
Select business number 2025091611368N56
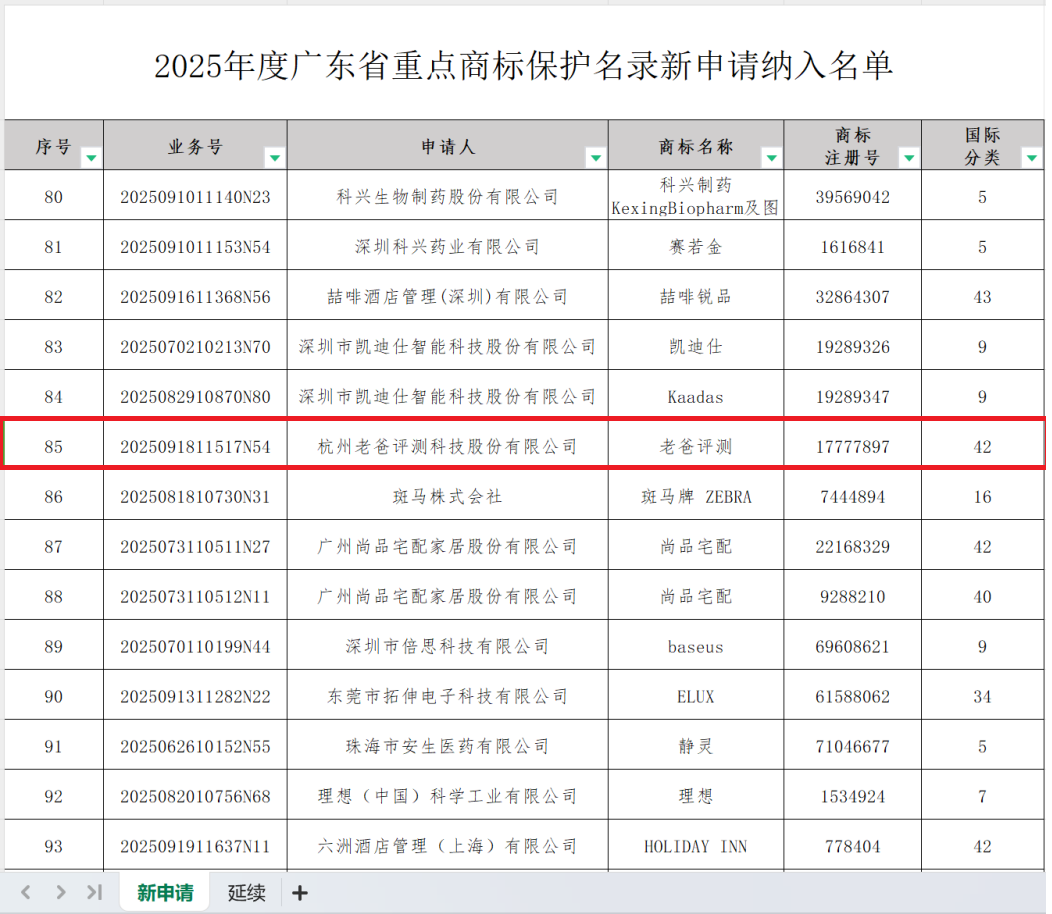195,295
